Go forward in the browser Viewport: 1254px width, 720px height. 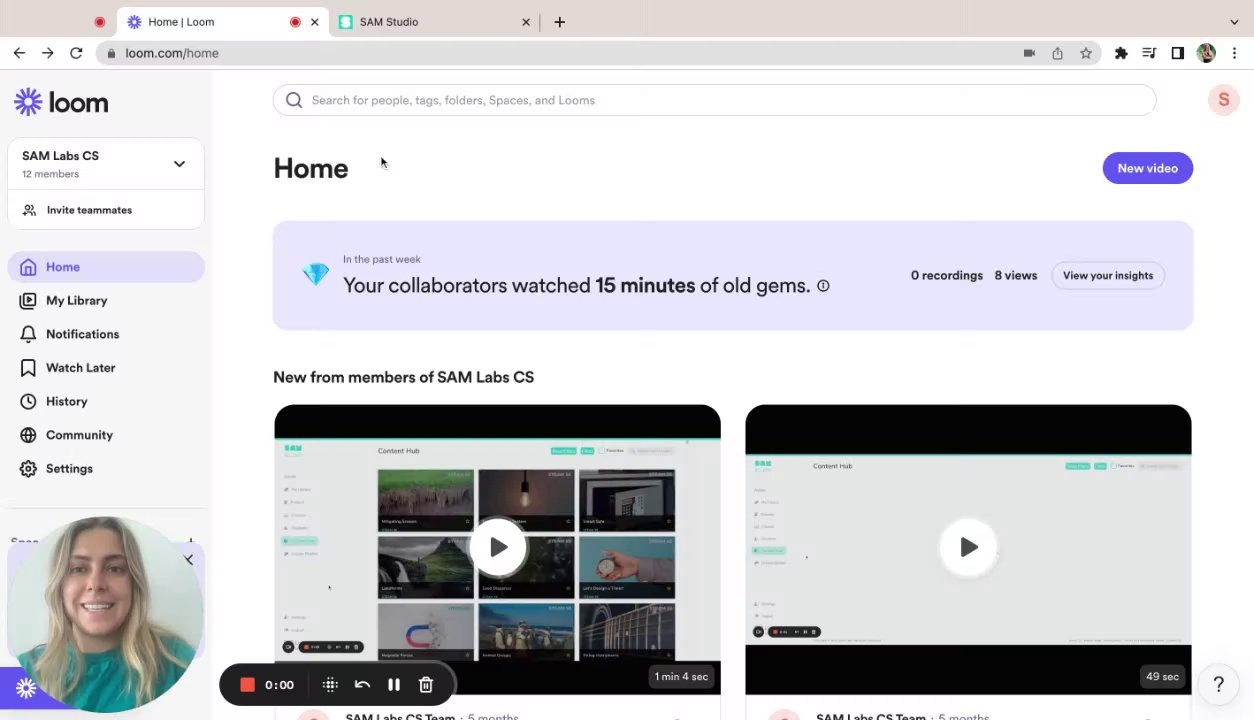pos(47,53)
